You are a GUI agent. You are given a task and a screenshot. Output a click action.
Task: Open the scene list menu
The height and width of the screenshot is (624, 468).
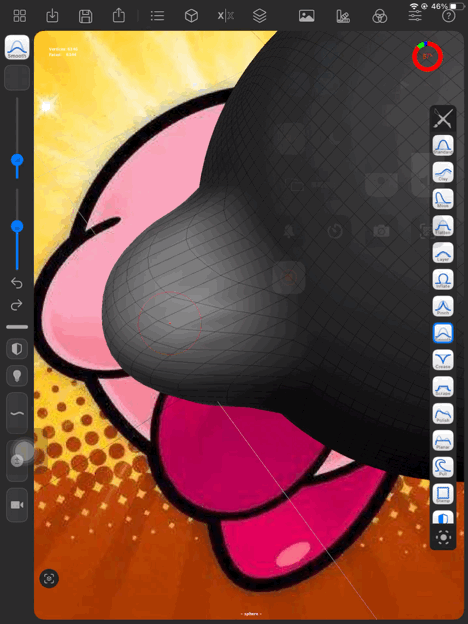tap(158, 16)
